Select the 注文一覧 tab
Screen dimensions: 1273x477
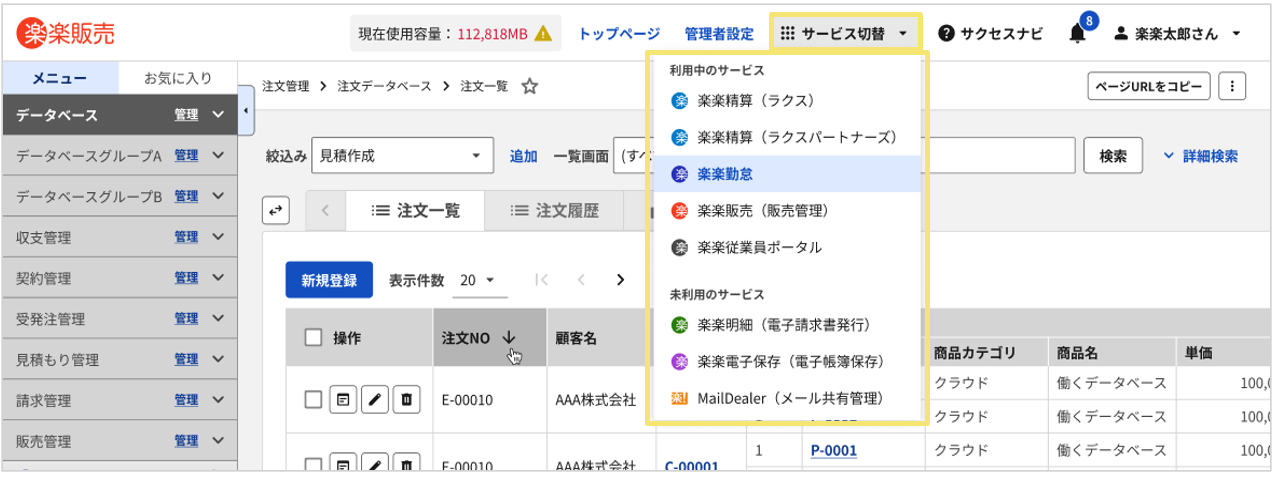415,210
